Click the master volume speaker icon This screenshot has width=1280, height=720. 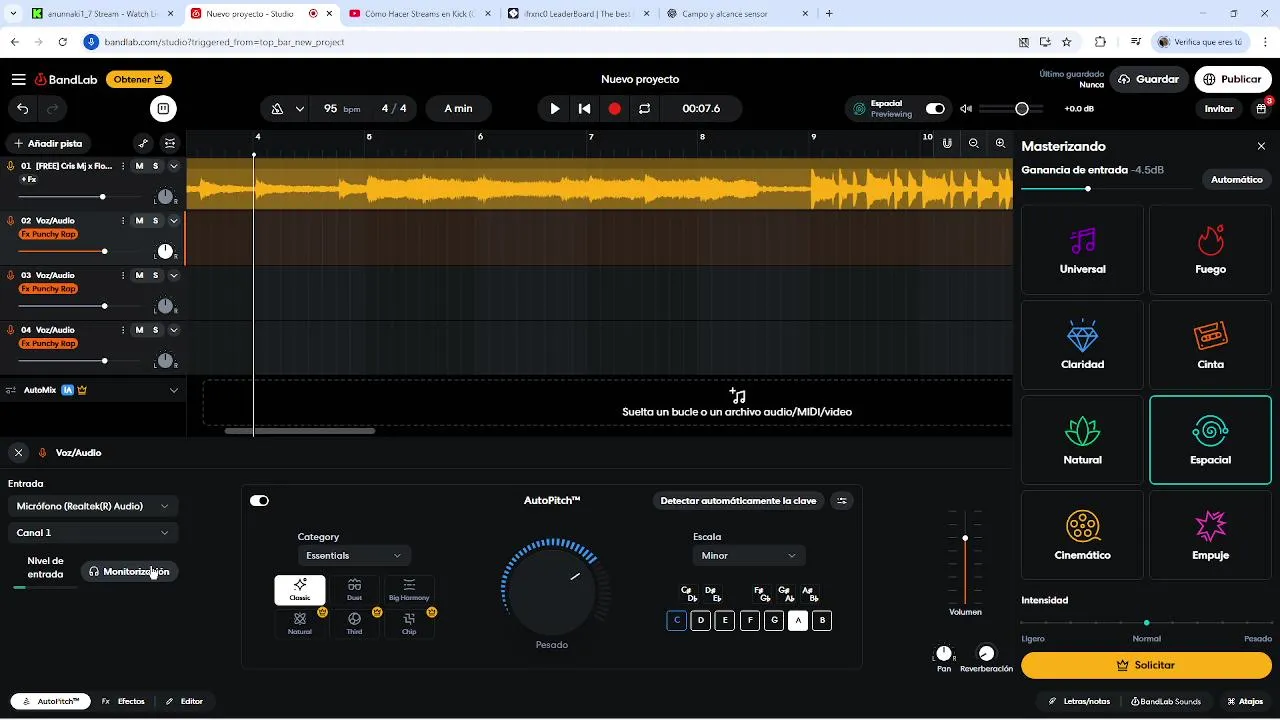(966, 109)
